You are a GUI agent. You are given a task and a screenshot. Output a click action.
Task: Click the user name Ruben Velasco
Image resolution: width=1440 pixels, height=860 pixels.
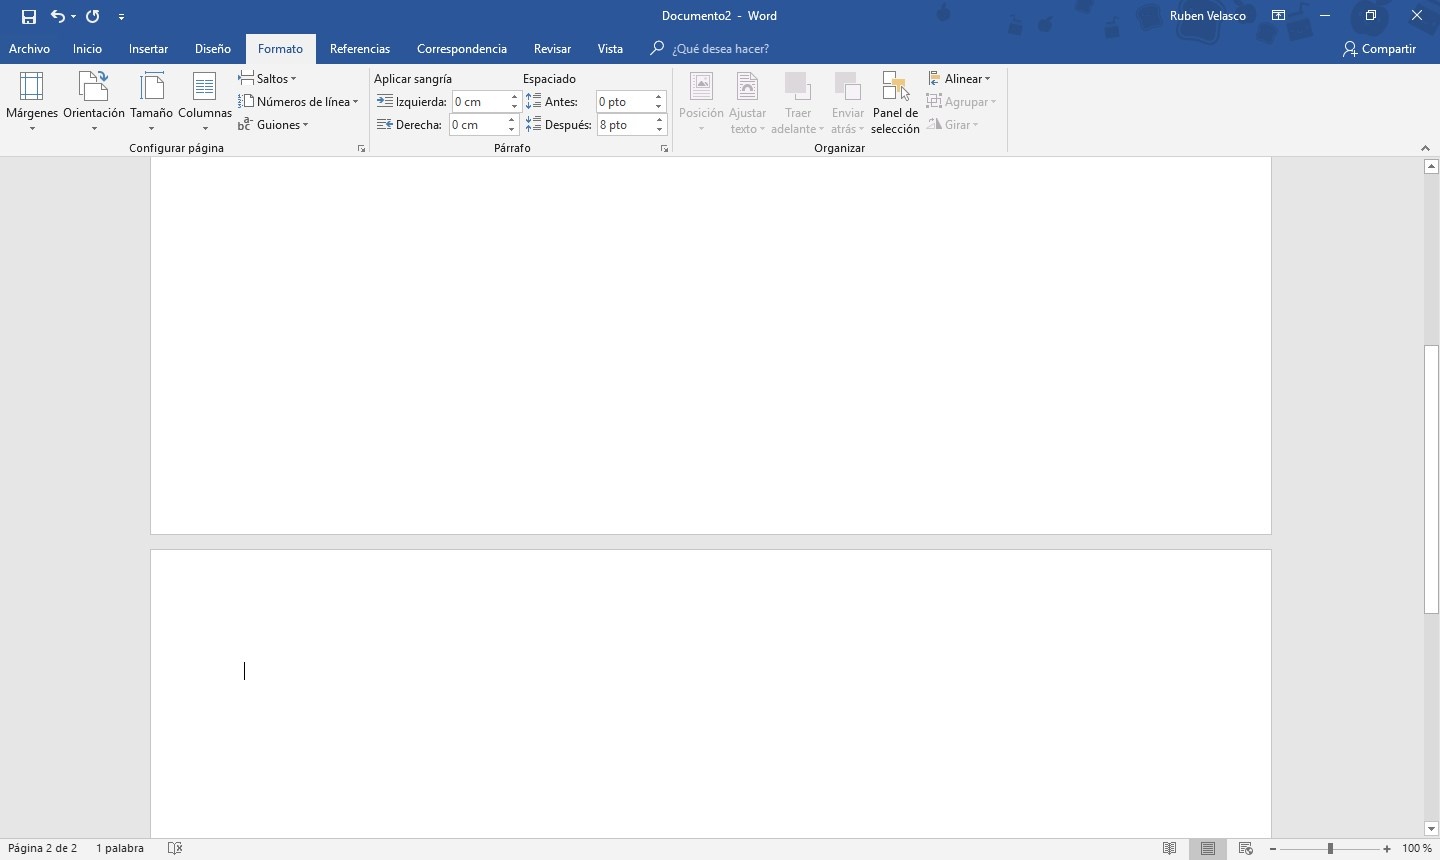pyautogui.click(x=1208, y=16)
